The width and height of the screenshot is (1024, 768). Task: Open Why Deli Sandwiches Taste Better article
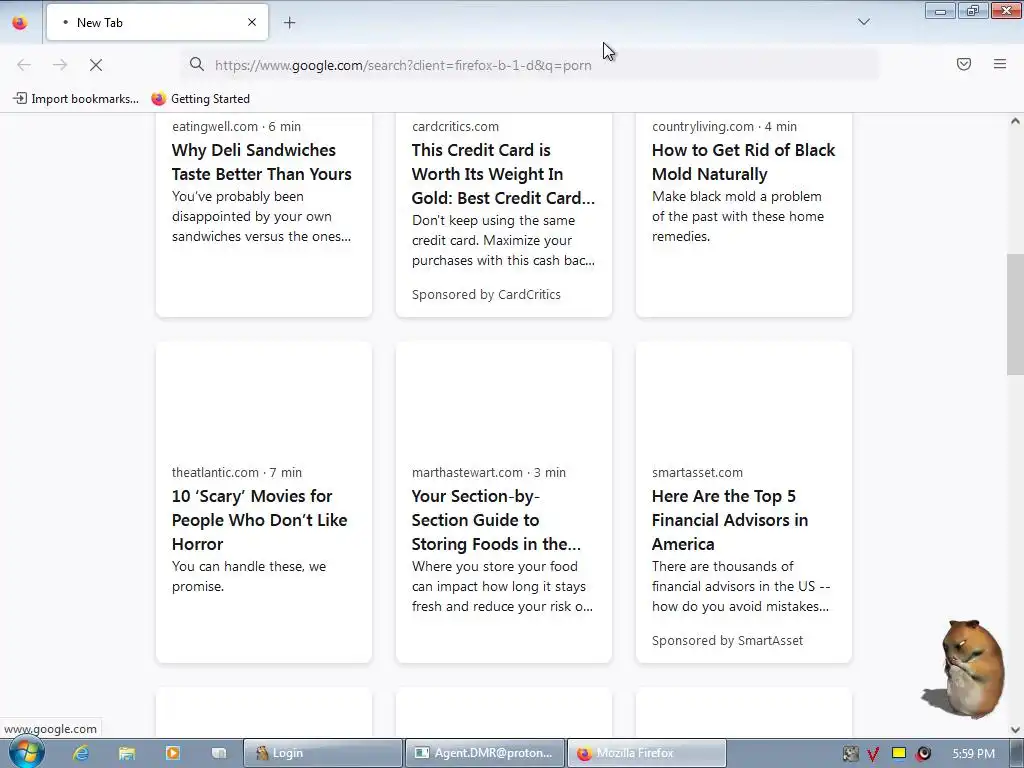(x=261, y=162)
